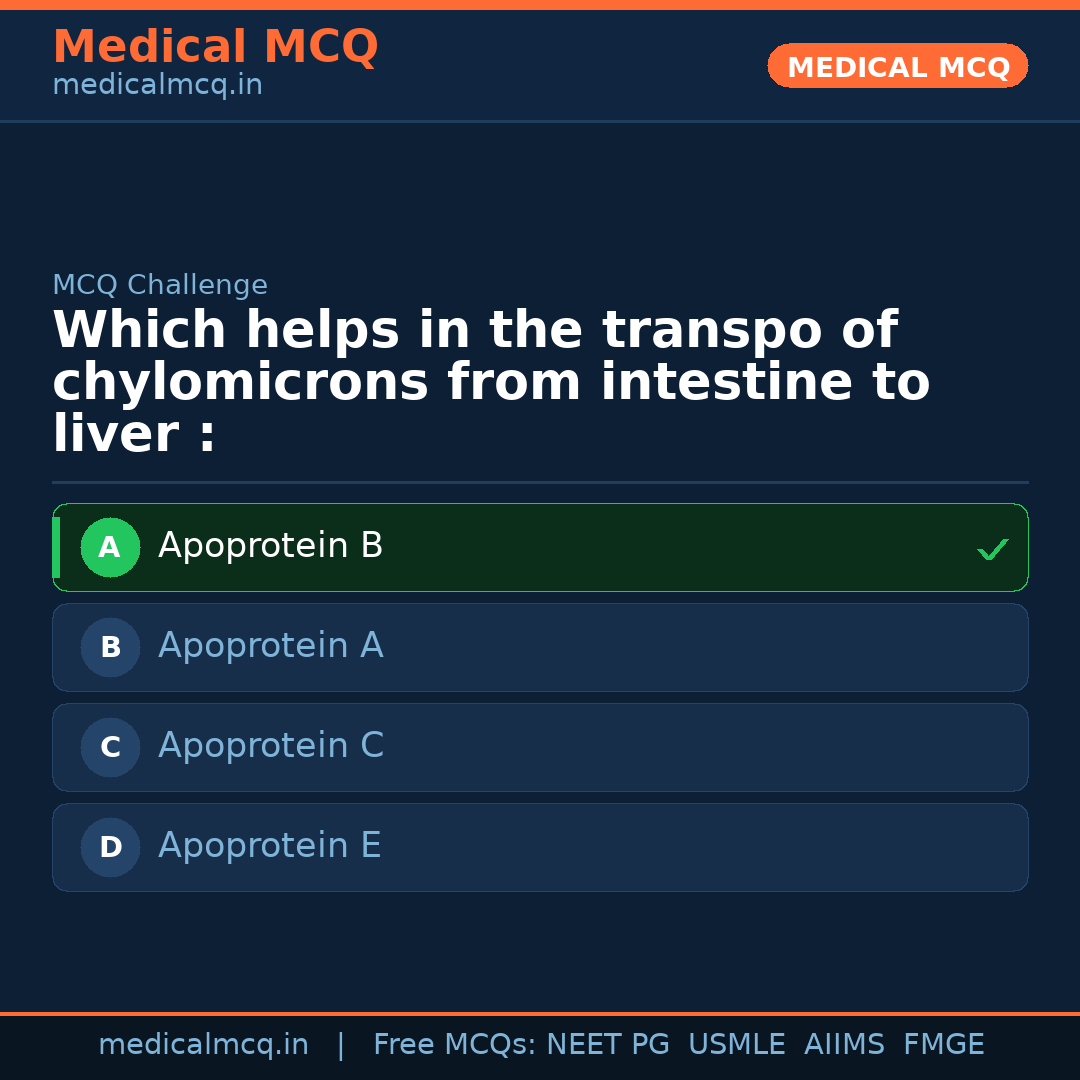This screenshot has height=1080, width=1080.
Task: Click the large Medical MCQ header title
Action: [215, 47]
